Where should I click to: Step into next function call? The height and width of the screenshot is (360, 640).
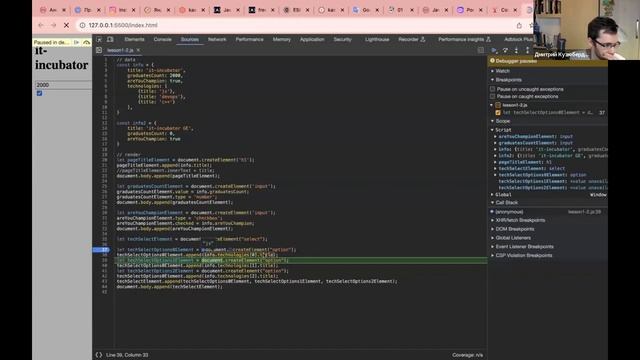516,50
